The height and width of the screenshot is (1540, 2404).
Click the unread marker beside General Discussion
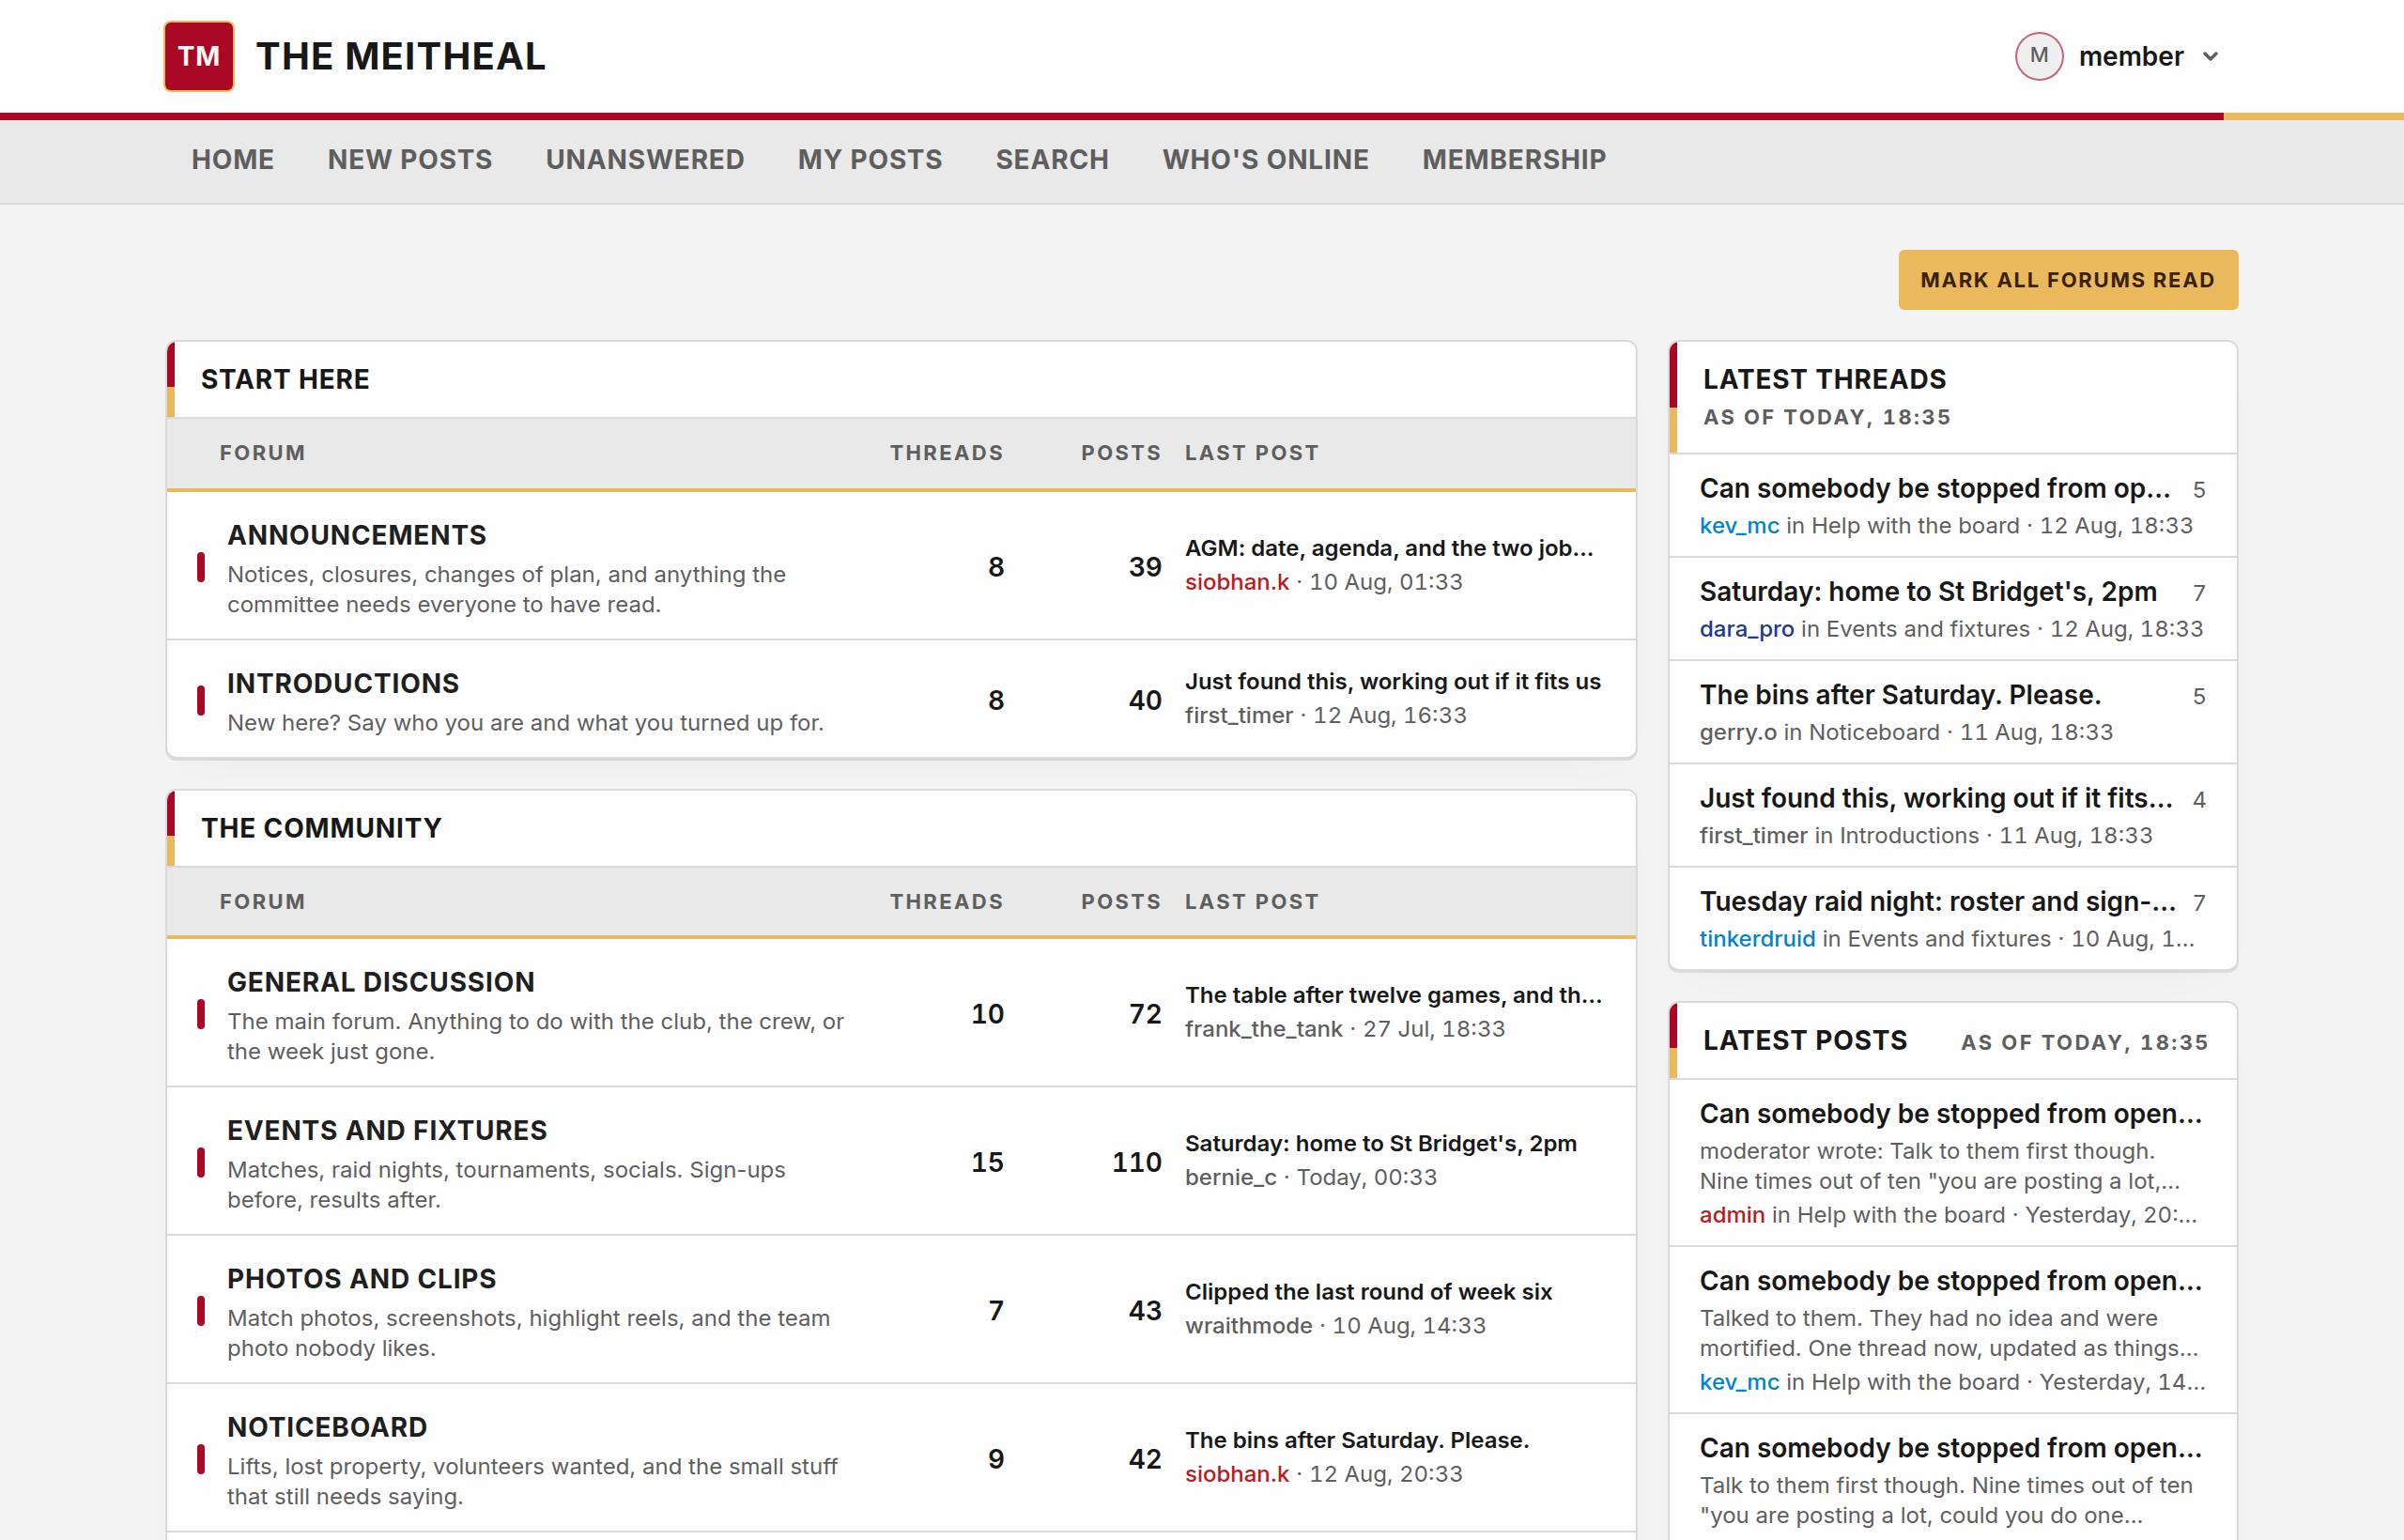pyautogui.click(x=201, y=1014)
